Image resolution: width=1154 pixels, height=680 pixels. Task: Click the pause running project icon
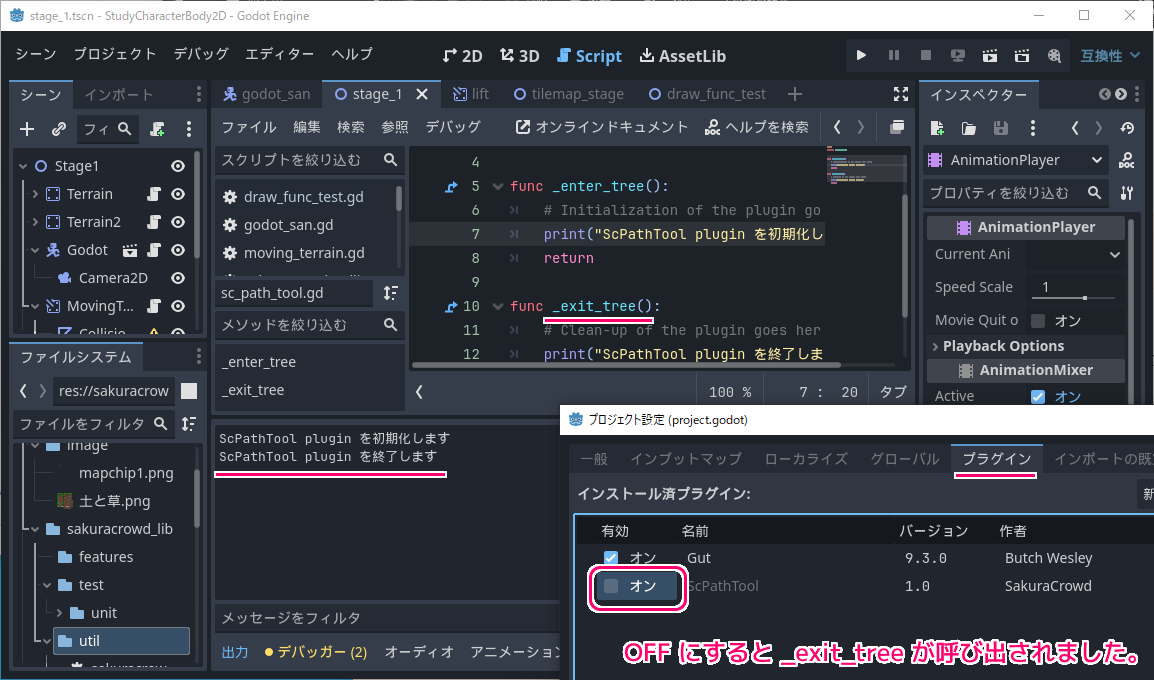tap(893, 55)
